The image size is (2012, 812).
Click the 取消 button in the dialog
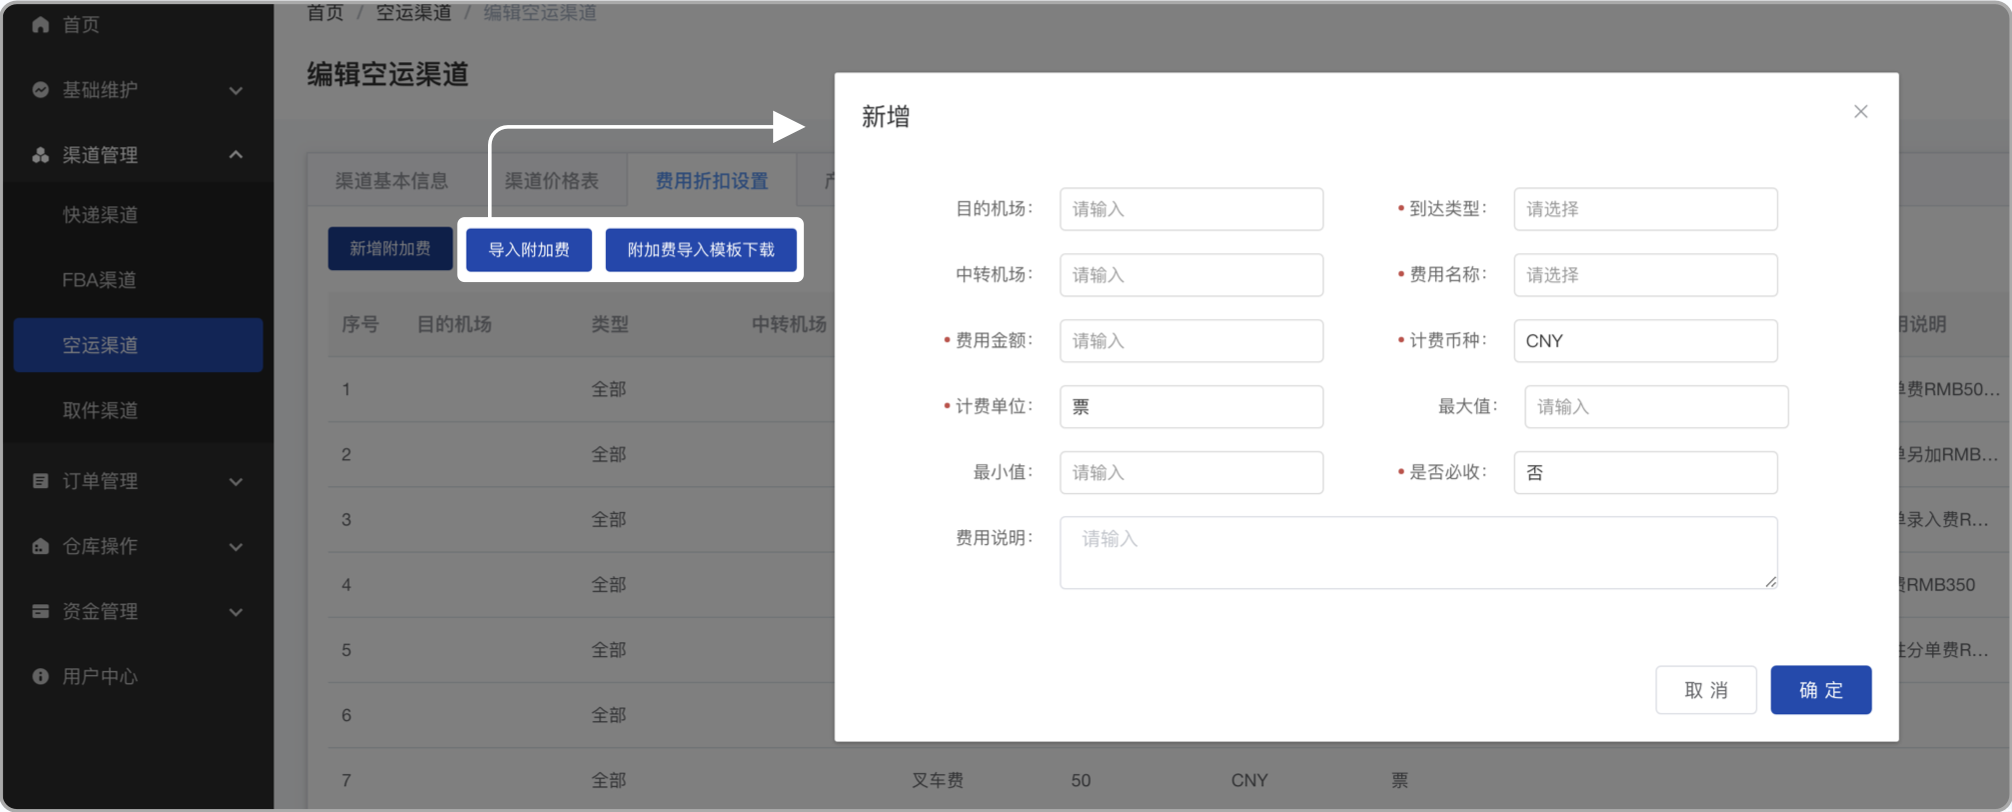pos(1706,690)
